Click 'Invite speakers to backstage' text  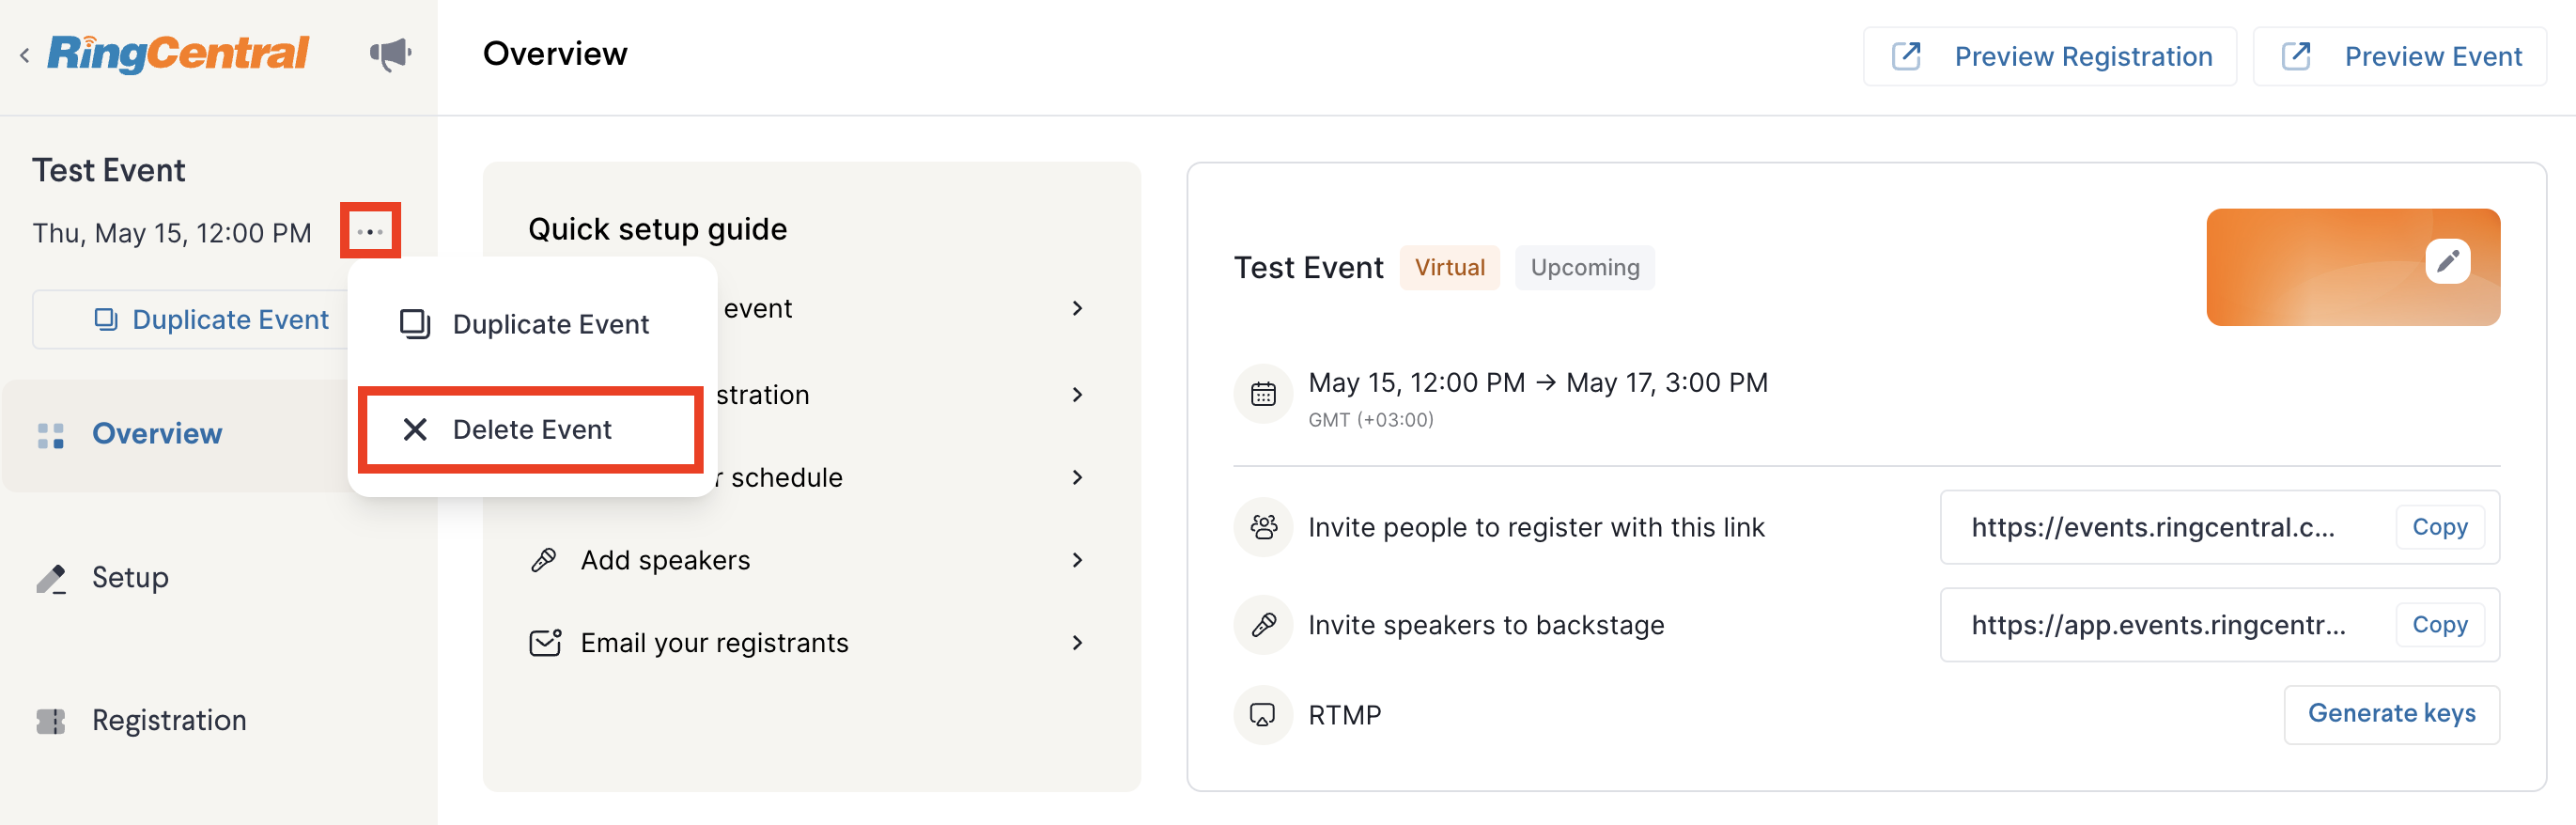[x=1486, y=625]
